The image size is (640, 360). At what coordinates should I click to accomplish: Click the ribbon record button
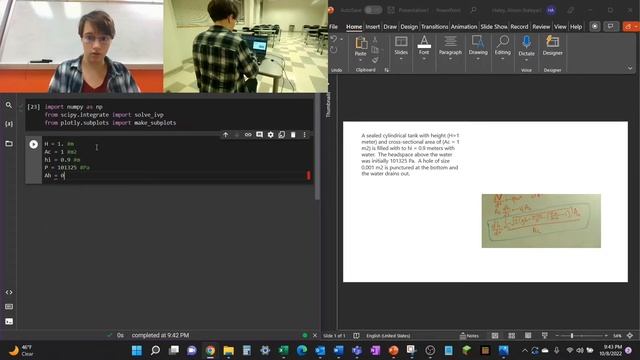595,27
